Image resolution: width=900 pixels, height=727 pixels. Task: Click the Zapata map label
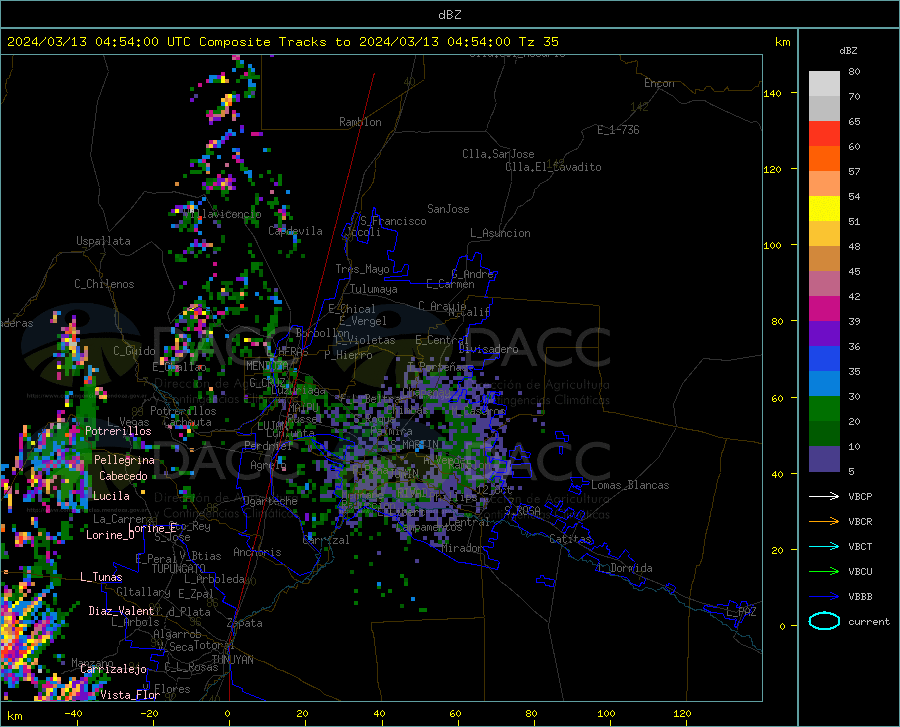[x=245, y=623]
